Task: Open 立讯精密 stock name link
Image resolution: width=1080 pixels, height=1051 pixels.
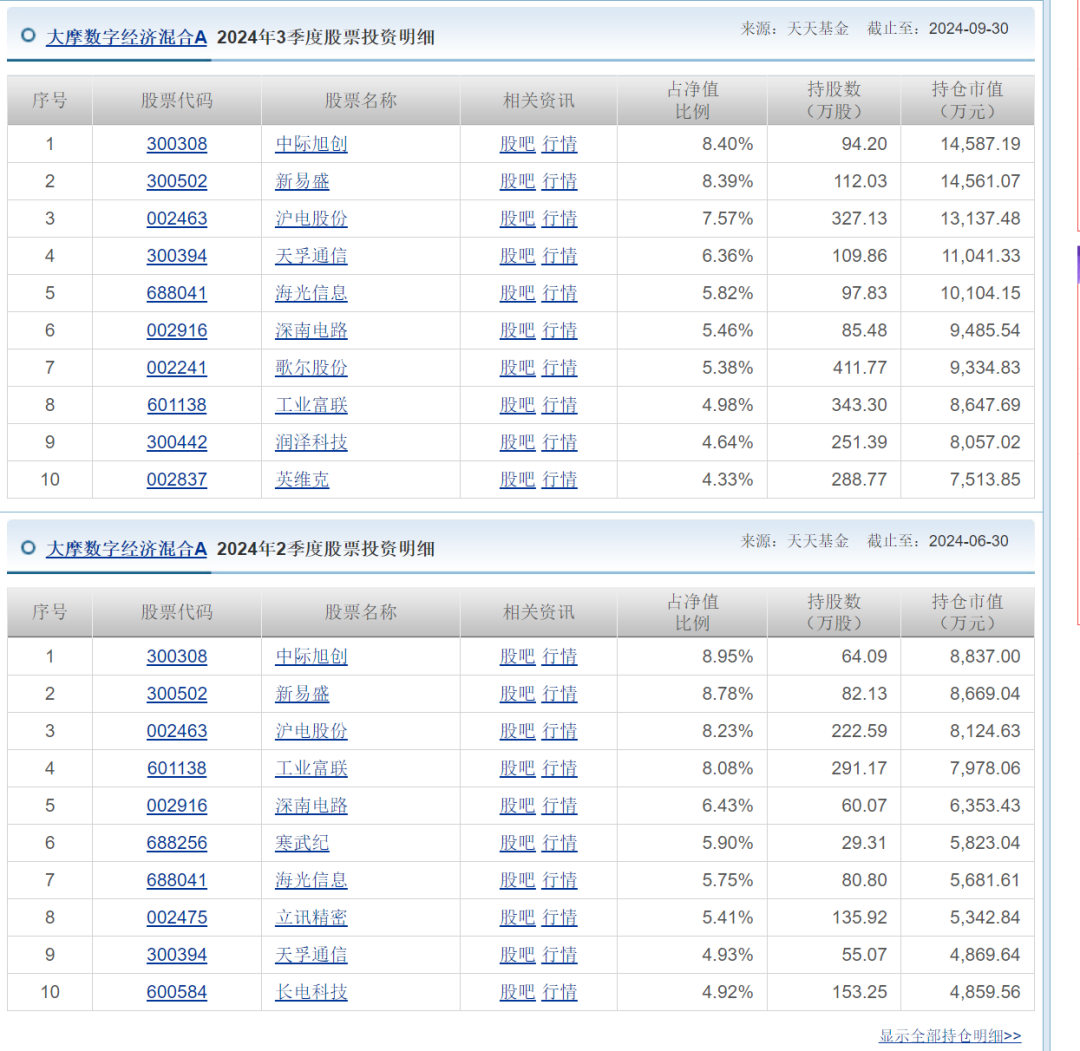Action: [x=311, y=917]
